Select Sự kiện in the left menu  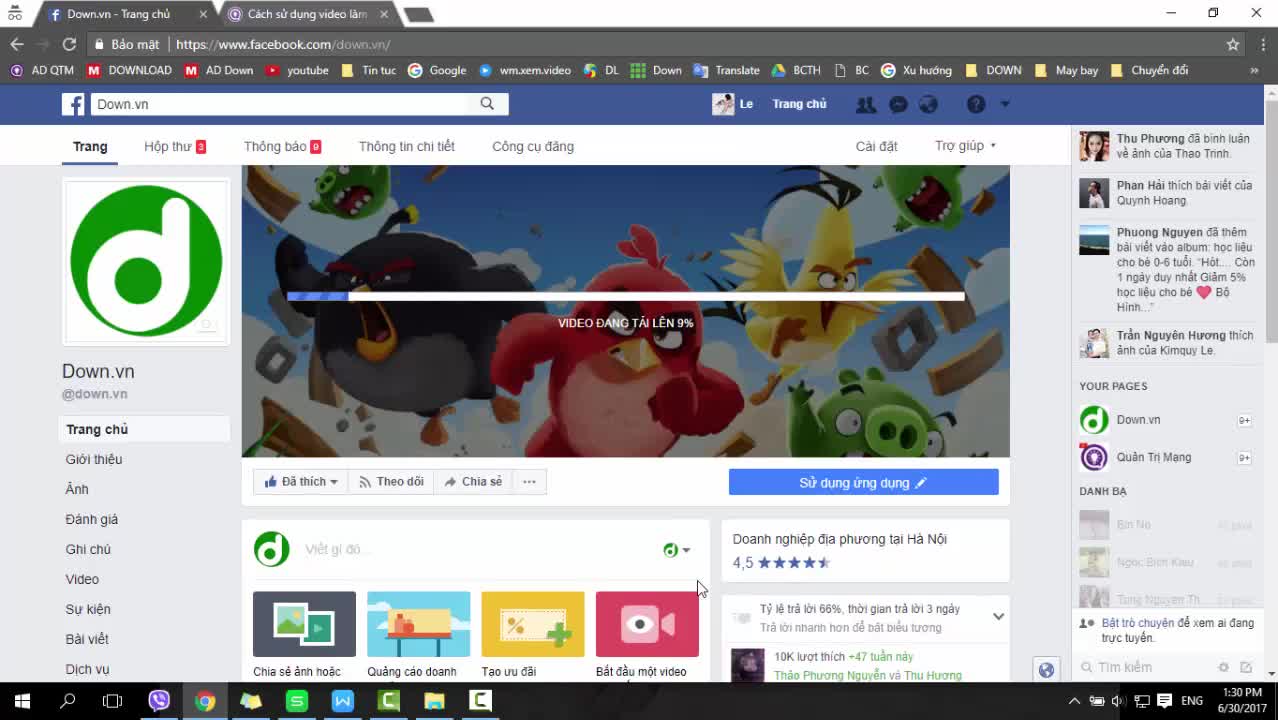[88, 609]
